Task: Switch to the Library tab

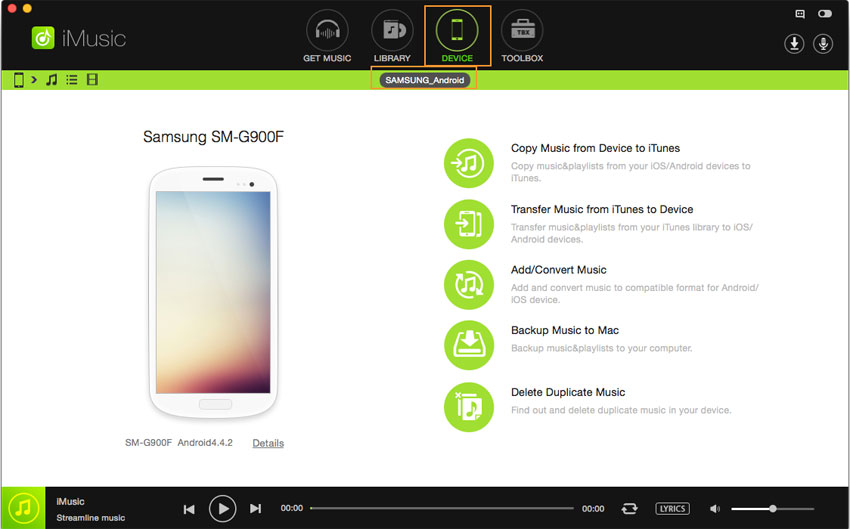Action: click(x=392, y=34)
